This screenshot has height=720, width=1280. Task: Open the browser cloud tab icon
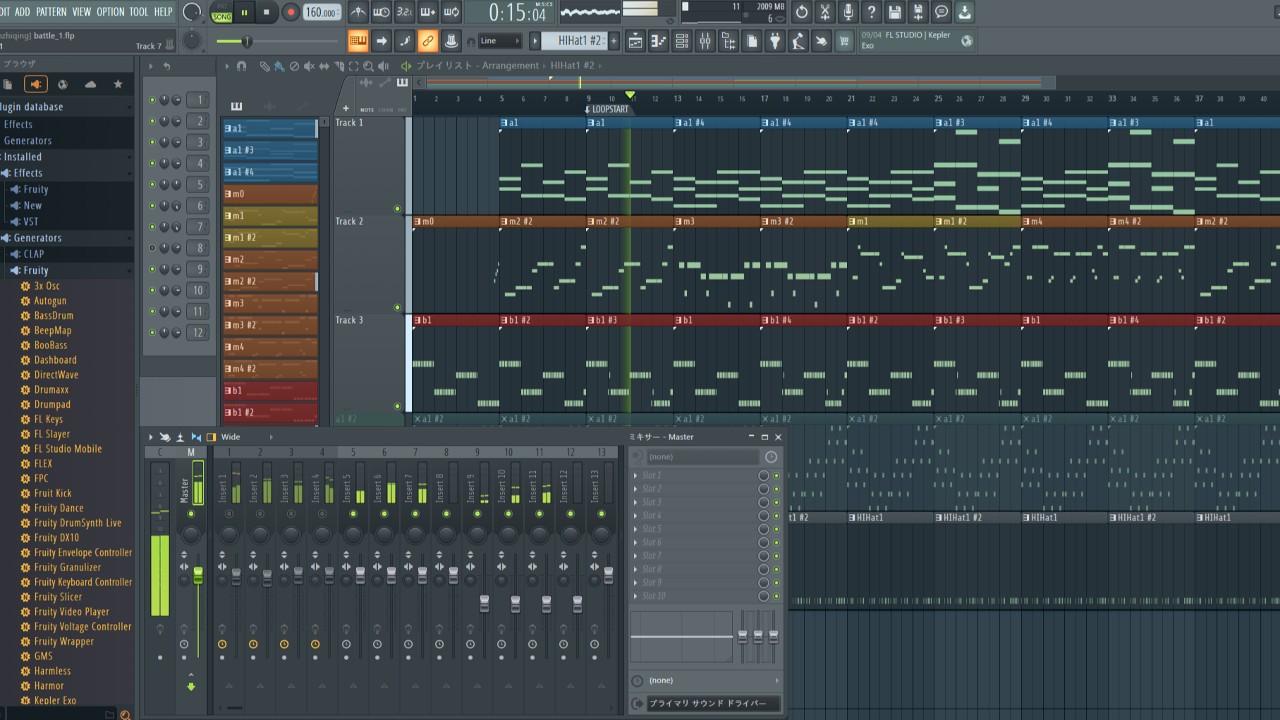coord(90,84)
